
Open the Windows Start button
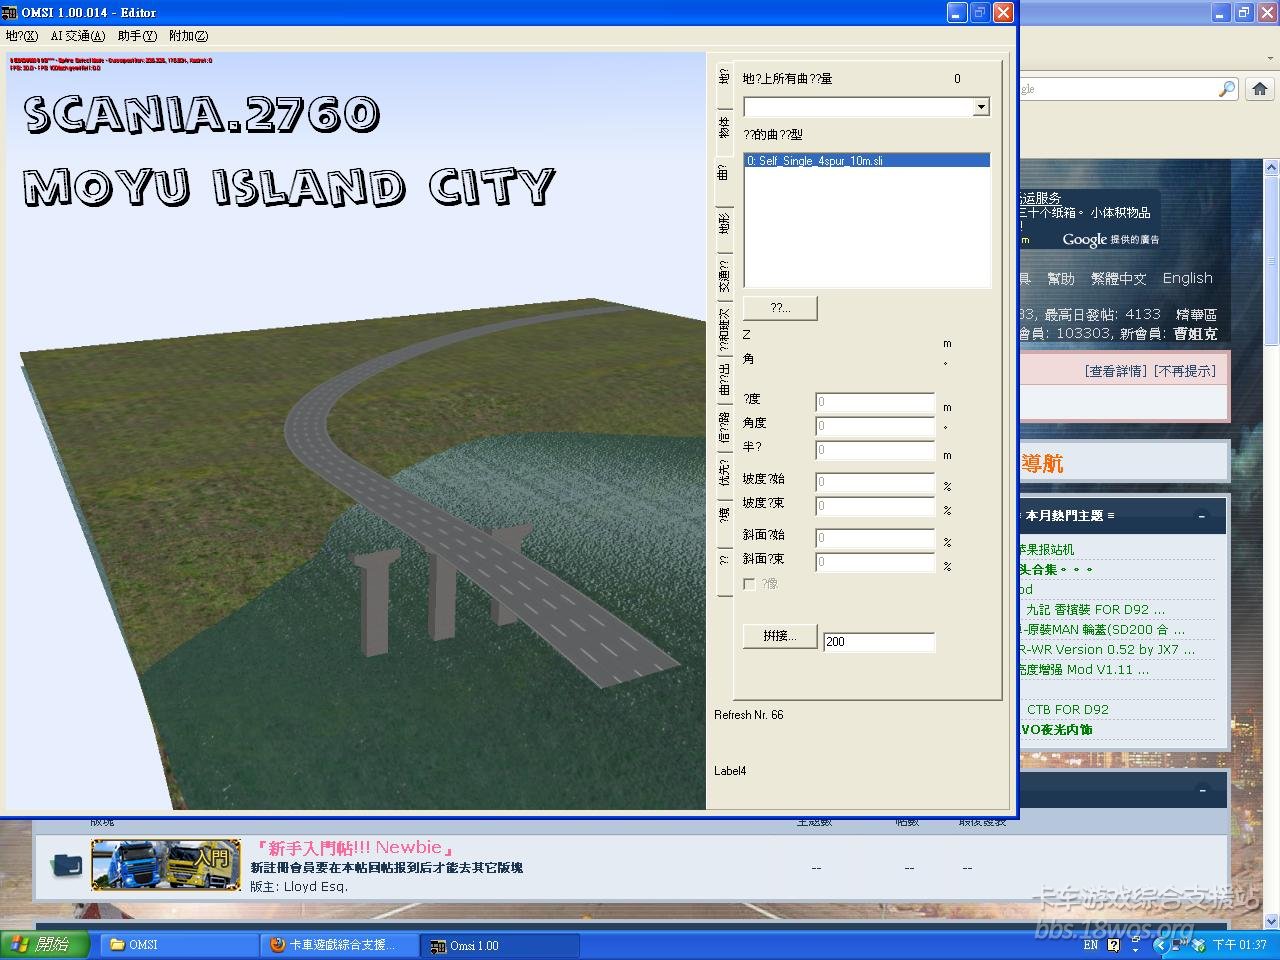tap(46, 945)
